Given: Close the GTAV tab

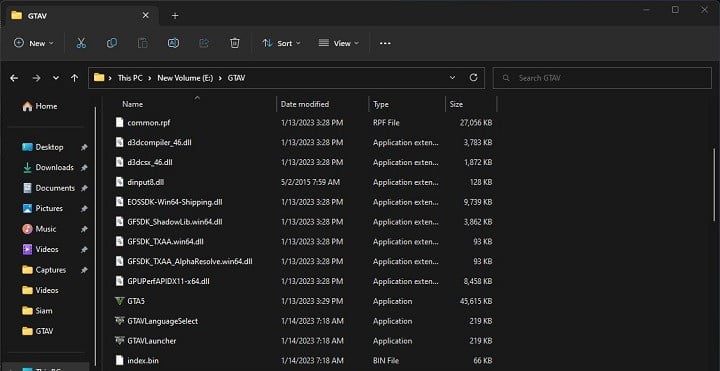Looking at the screenshot, I should click(145, 16).
